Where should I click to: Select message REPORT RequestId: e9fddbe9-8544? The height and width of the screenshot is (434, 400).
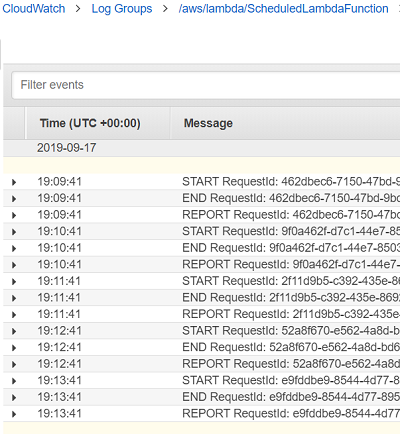coord(291,414)
